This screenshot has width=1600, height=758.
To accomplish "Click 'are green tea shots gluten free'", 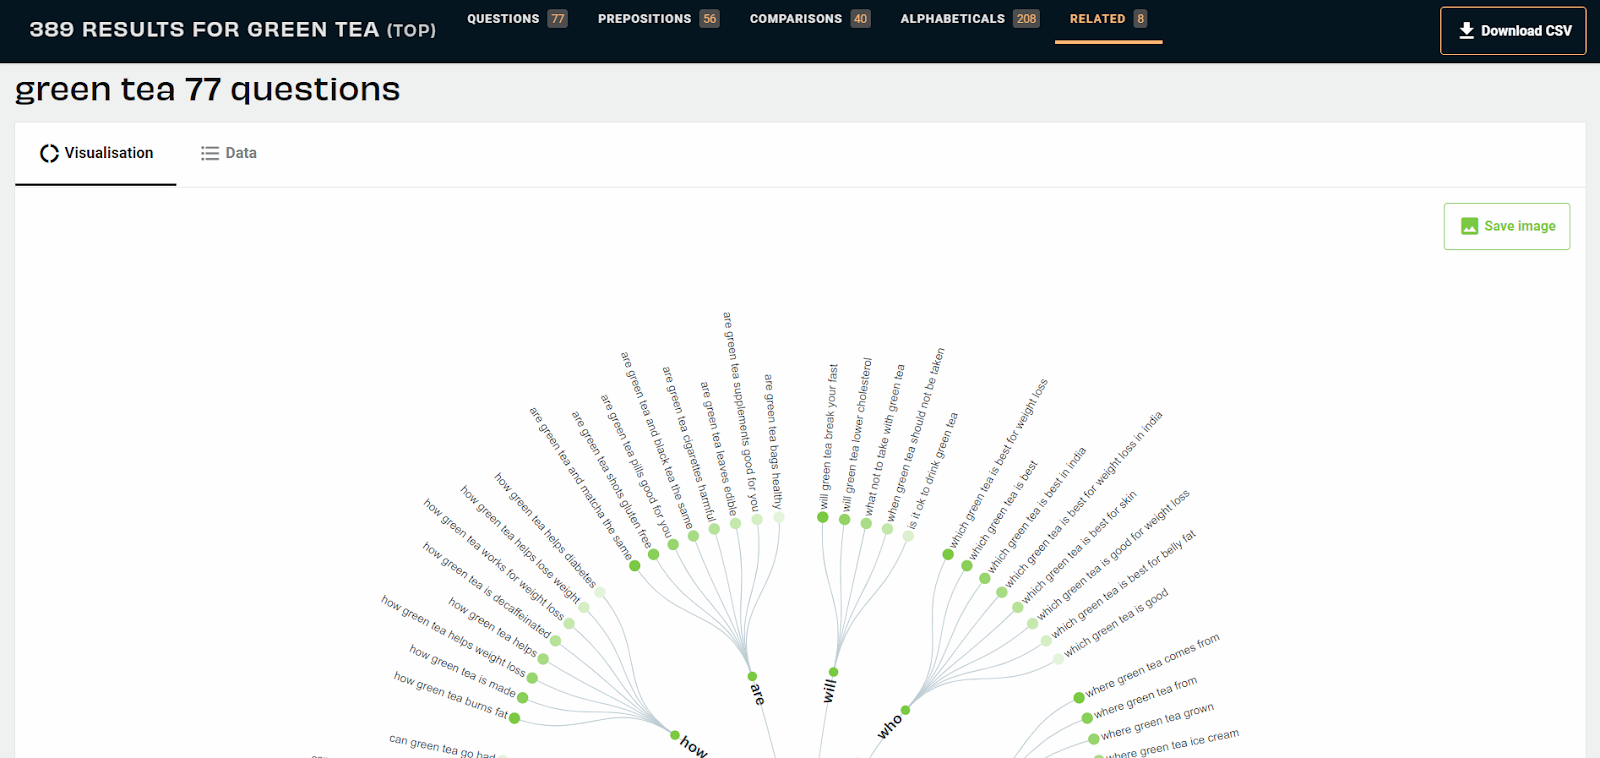I will (612, 479).
